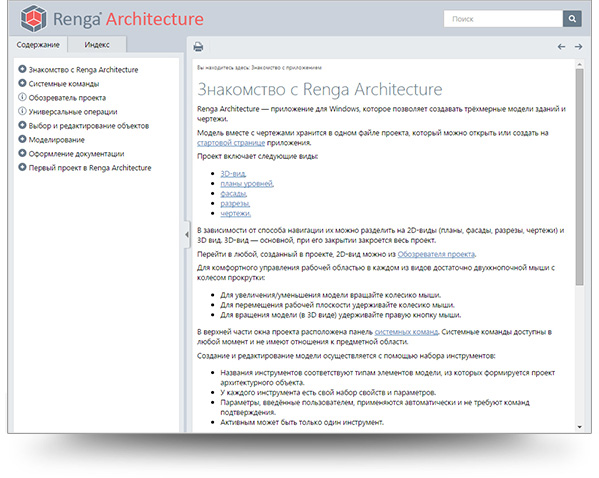
Task: Click the Renga cube logo icon
Action: pos(33,18)
